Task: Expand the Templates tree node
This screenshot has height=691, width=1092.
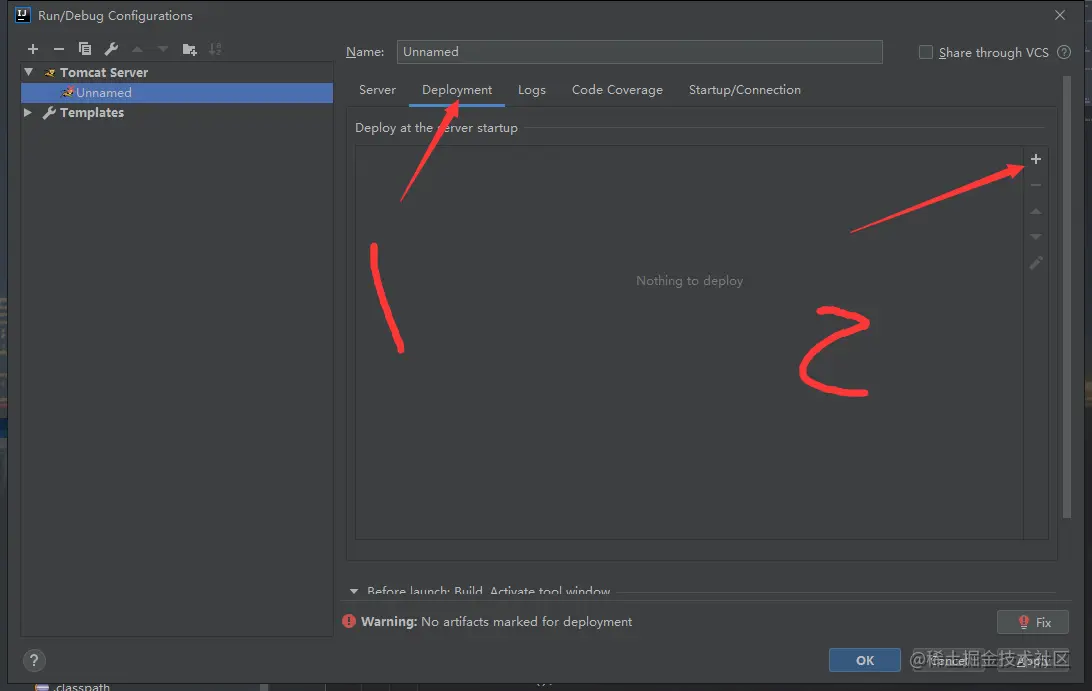Action: coord(28,112)
